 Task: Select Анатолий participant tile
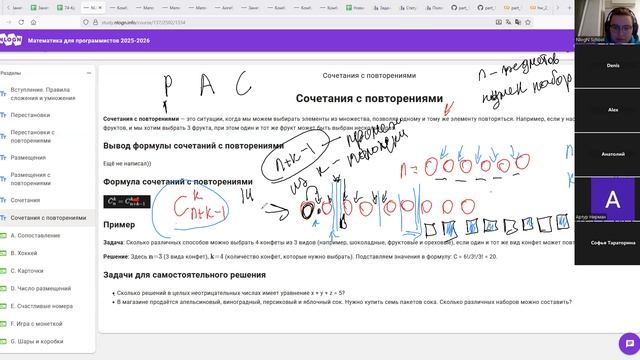[x=607, y=154]
